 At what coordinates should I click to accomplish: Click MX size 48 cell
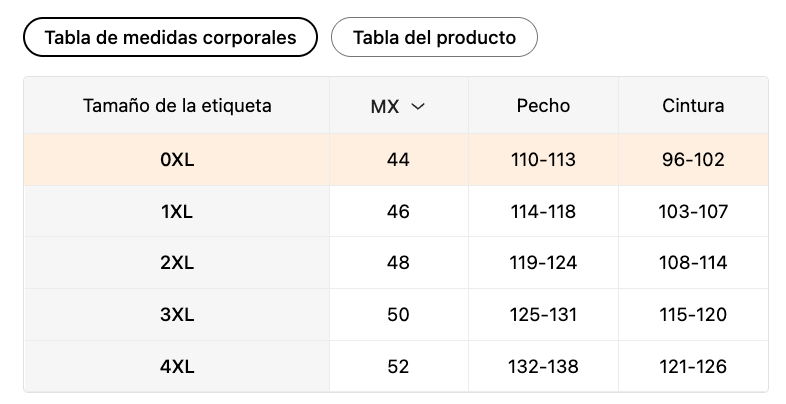[x=398, y=263]
